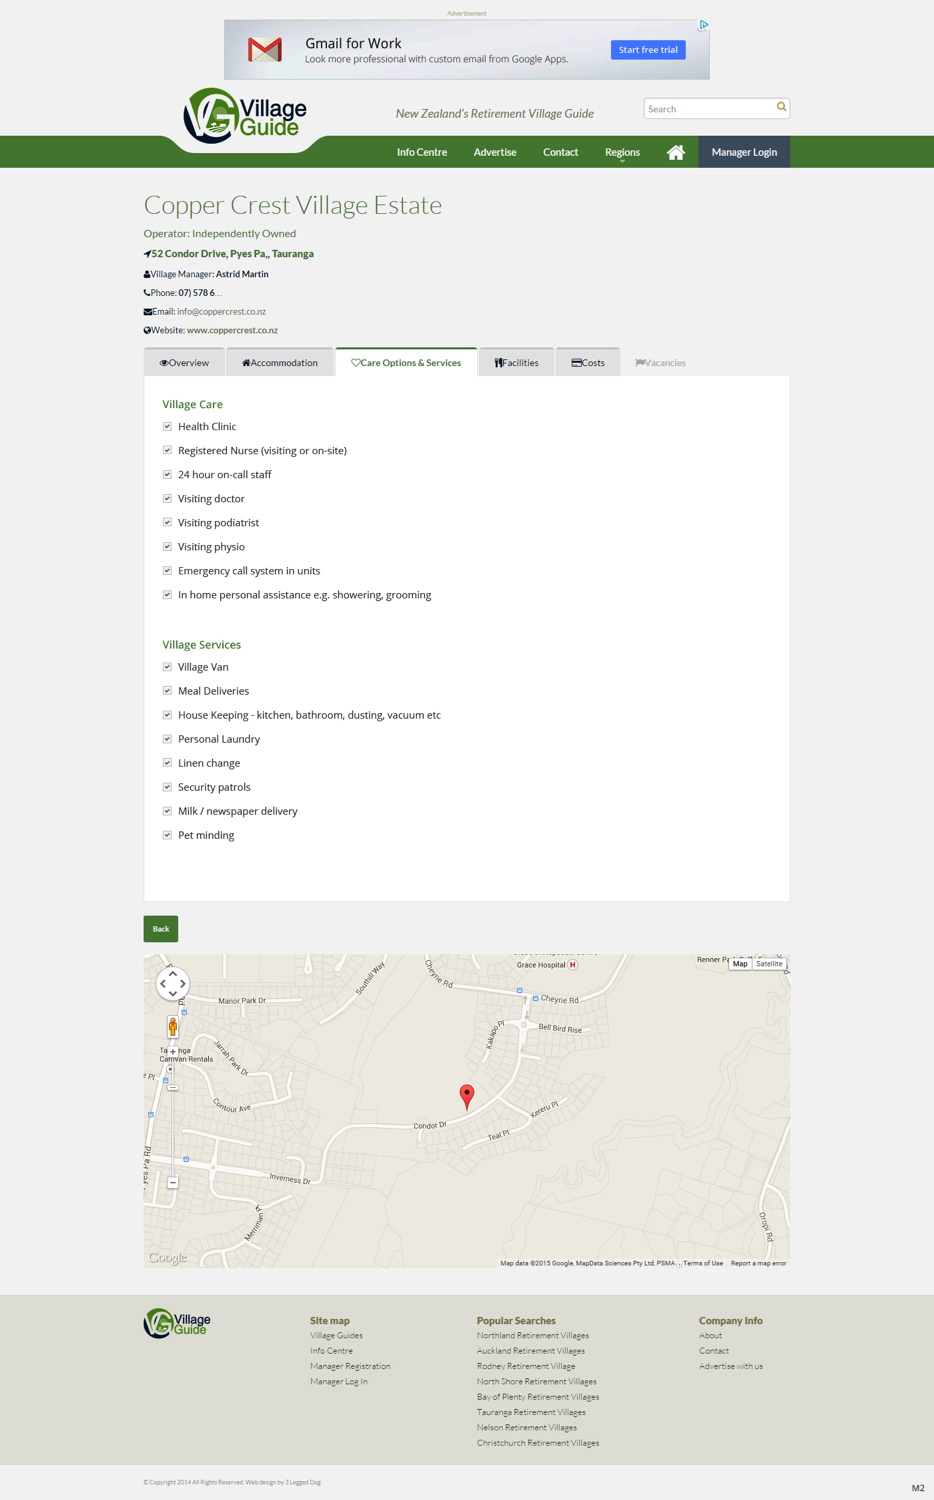Select the home icon in the navigation bar
The width and height of the screenshot is (934, 1500).
click(675, 151)
